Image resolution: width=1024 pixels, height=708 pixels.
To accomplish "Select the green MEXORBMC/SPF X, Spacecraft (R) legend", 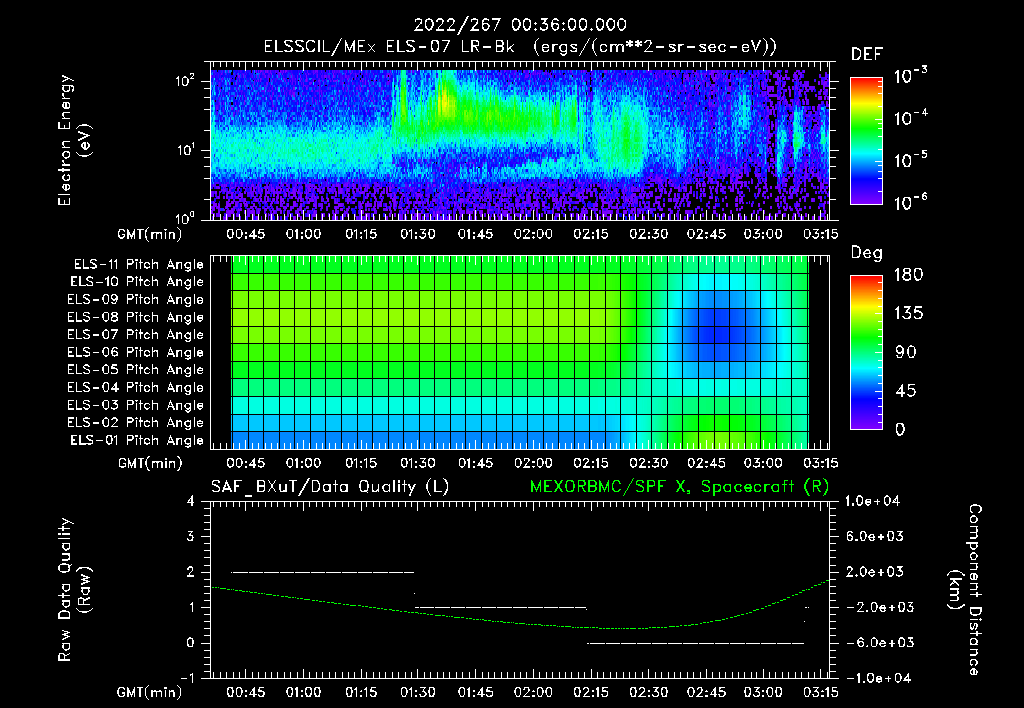I will pyautogui.click(x=679, y=487).
